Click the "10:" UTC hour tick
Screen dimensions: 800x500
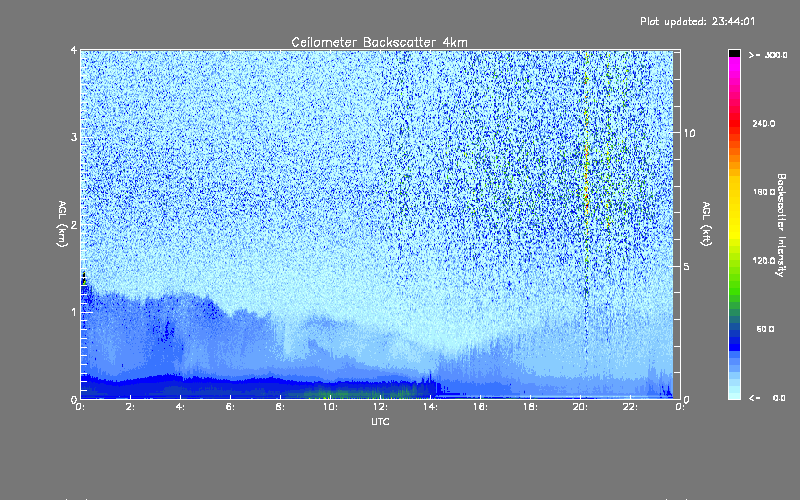tap(330, 407)
